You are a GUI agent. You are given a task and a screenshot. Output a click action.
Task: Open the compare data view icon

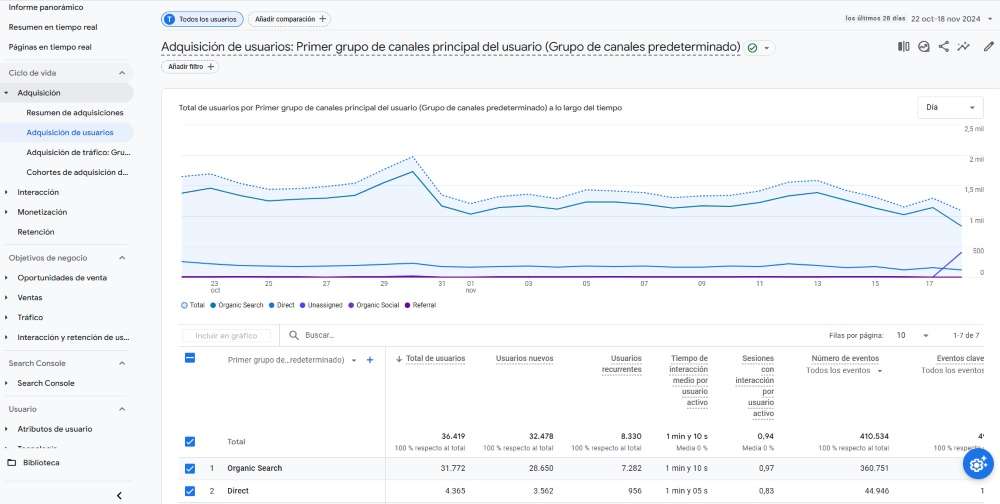(904, 47)
